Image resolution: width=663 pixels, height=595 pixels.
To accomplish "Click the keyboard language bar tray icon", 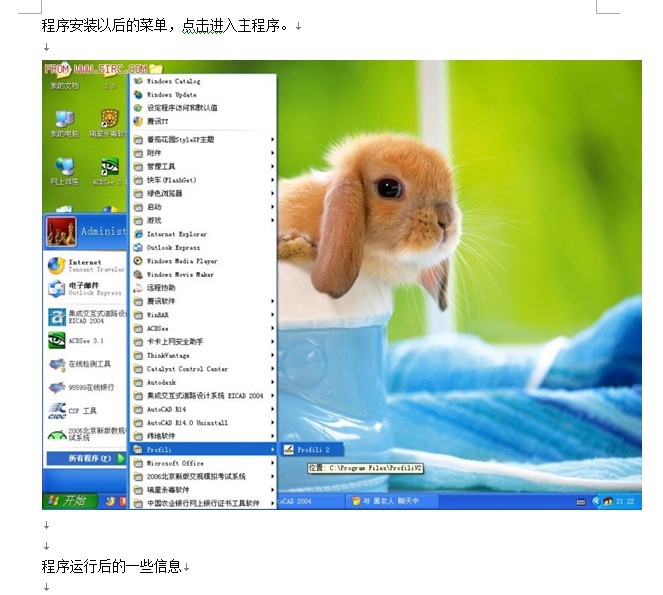I will [x=581, y=502].
